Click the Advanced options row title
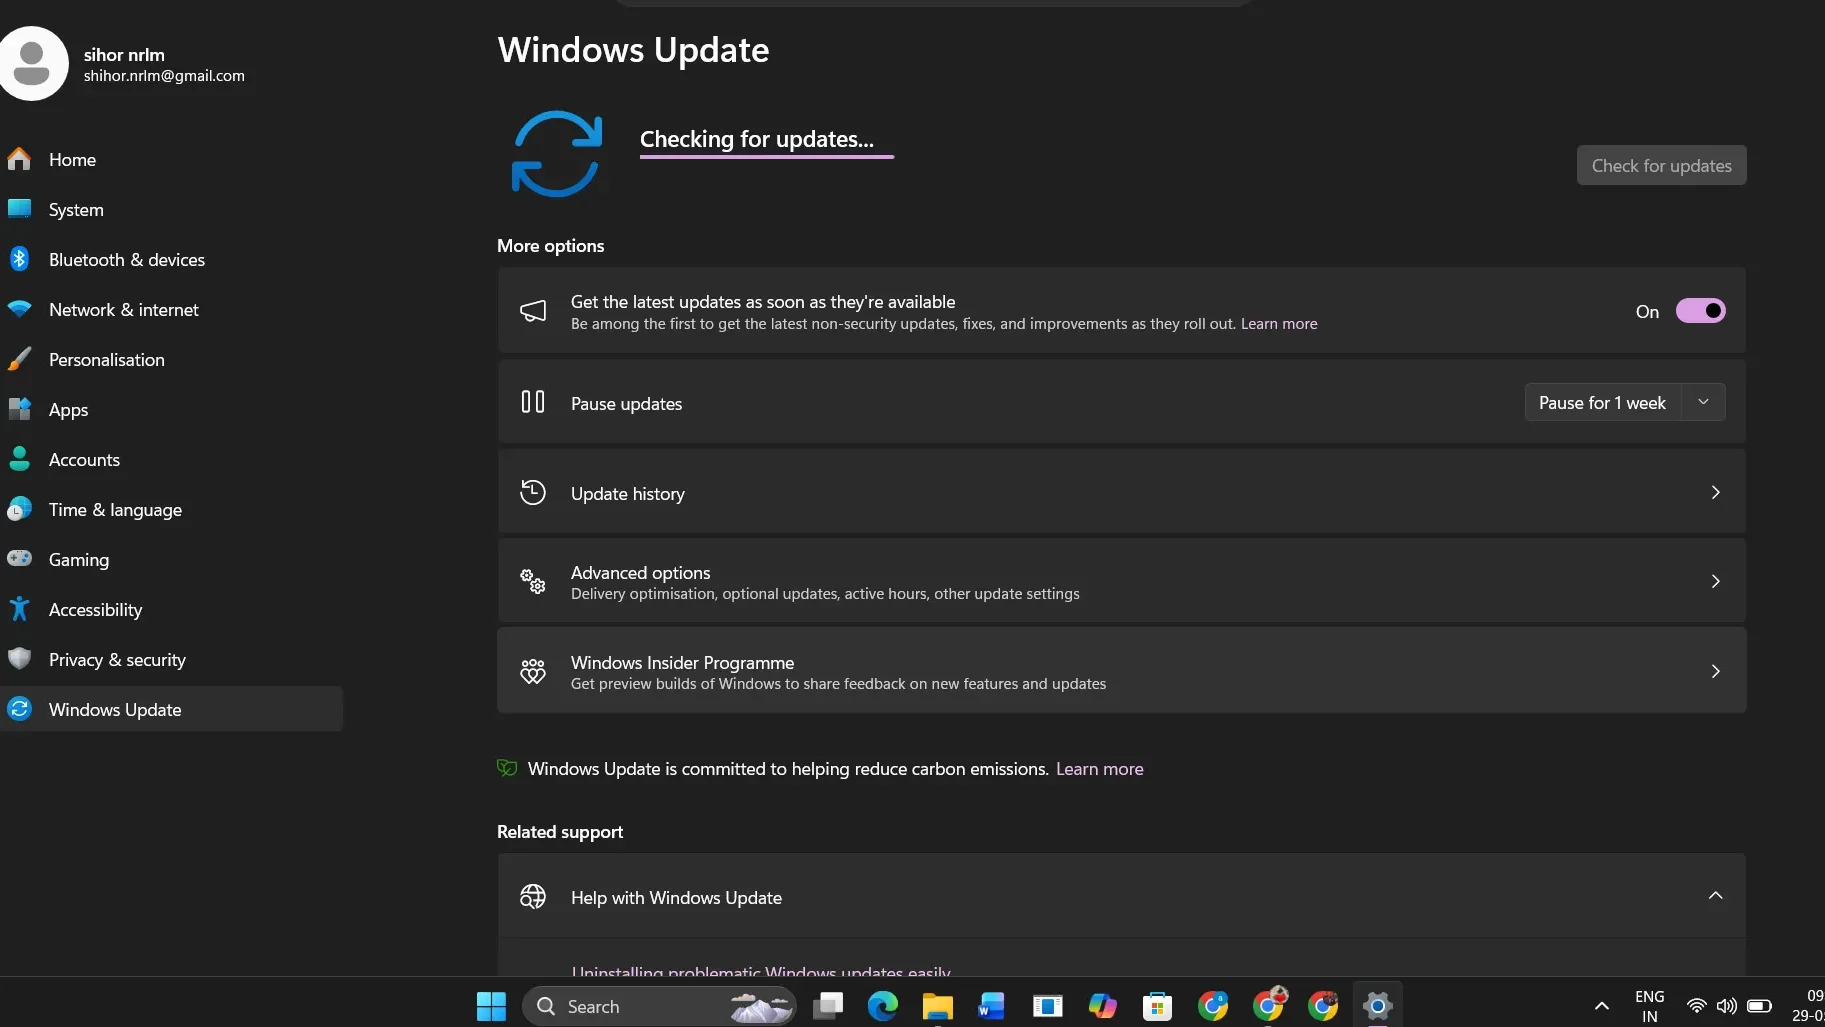This screenshot has height=1027, width=1825. click(640, 572)
